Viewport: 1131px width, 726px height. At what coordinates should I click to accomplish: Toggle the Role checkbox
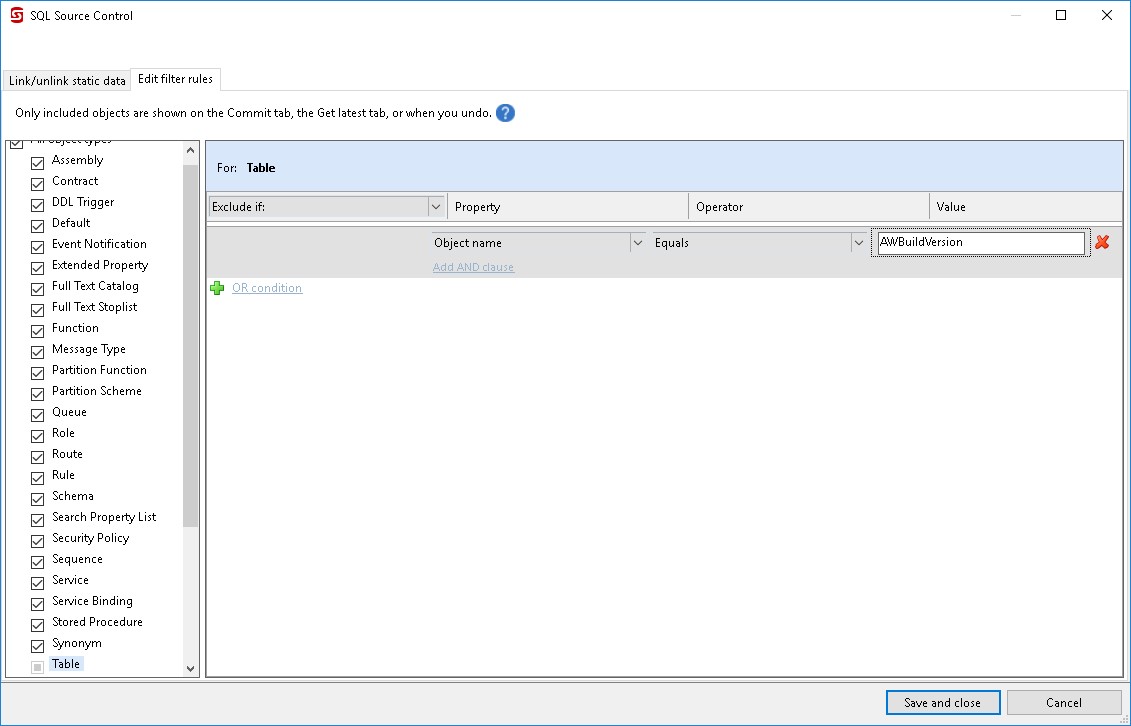click(38, 435)
